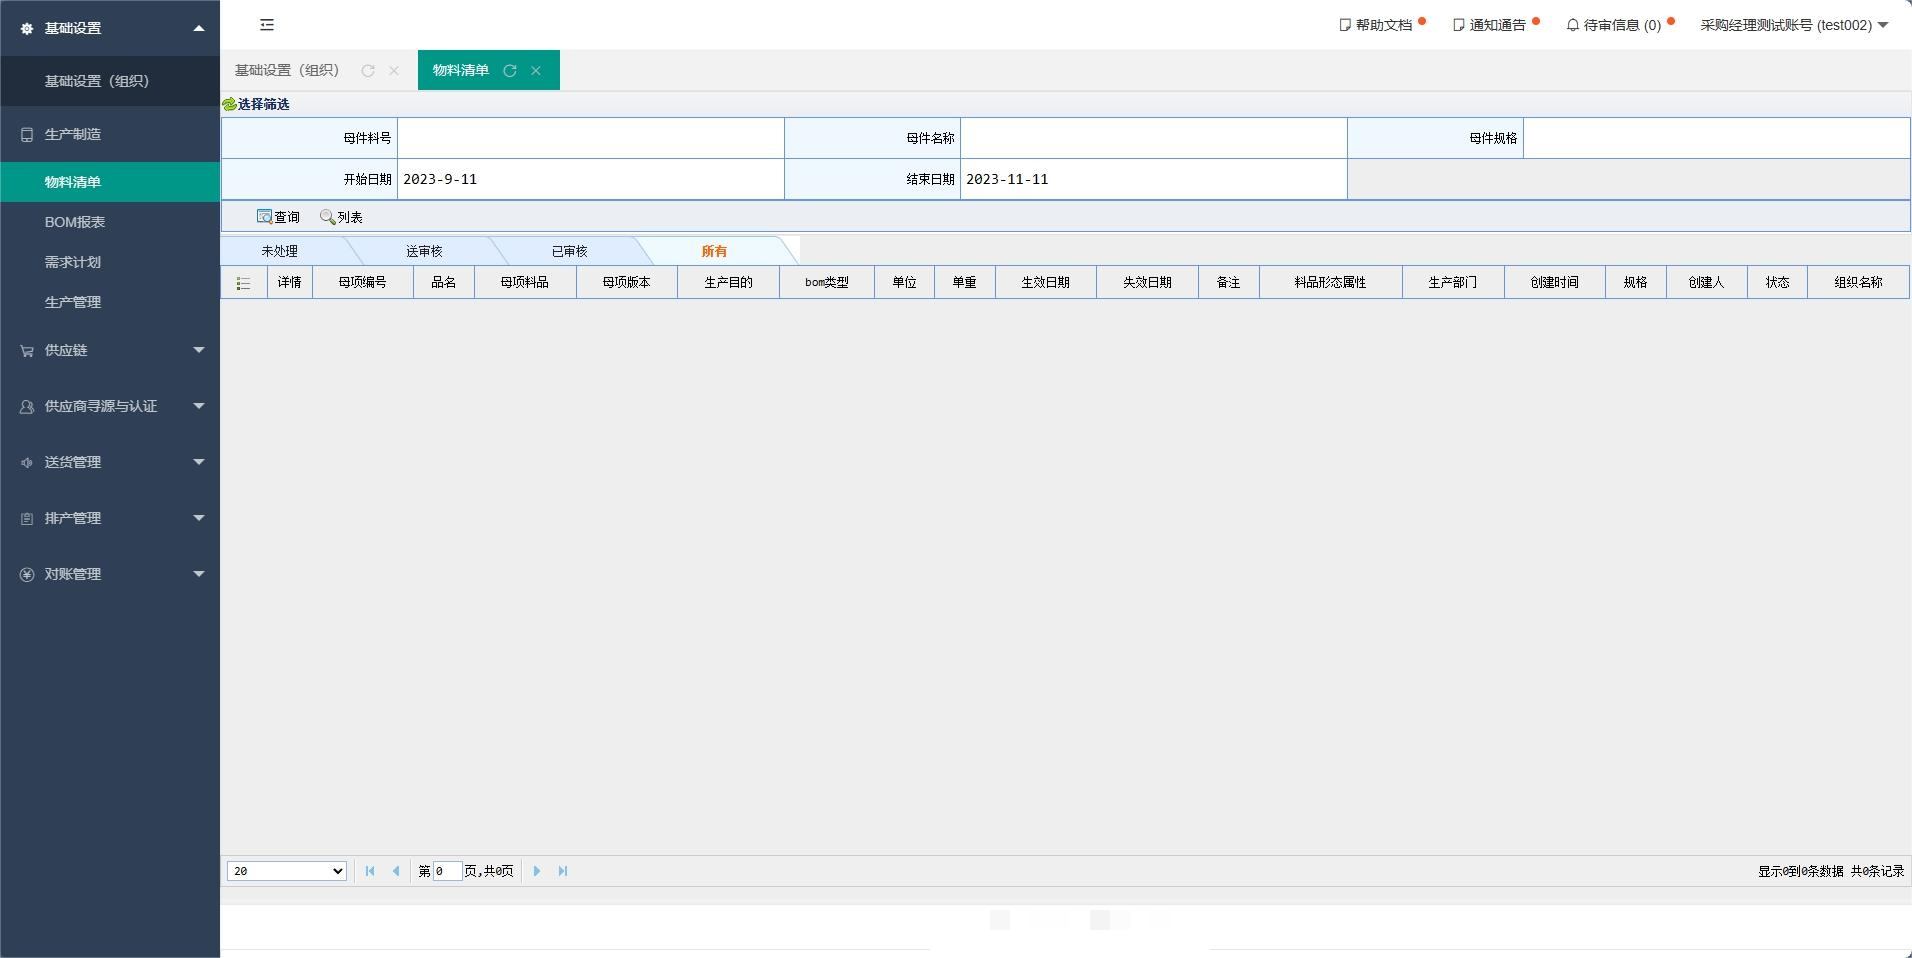
Task: Click the 母件规格 input field
Action: coord(1716,138)
